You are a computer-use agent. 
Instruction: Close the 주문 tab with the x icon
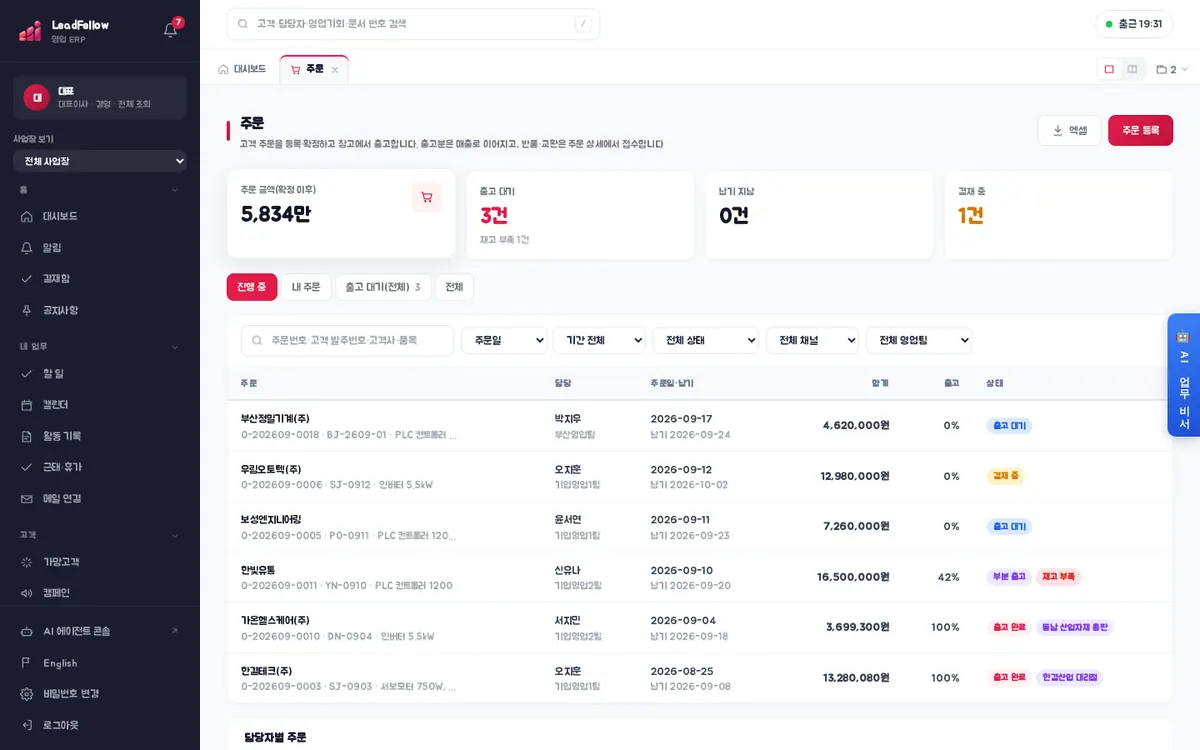coord(335,70)
